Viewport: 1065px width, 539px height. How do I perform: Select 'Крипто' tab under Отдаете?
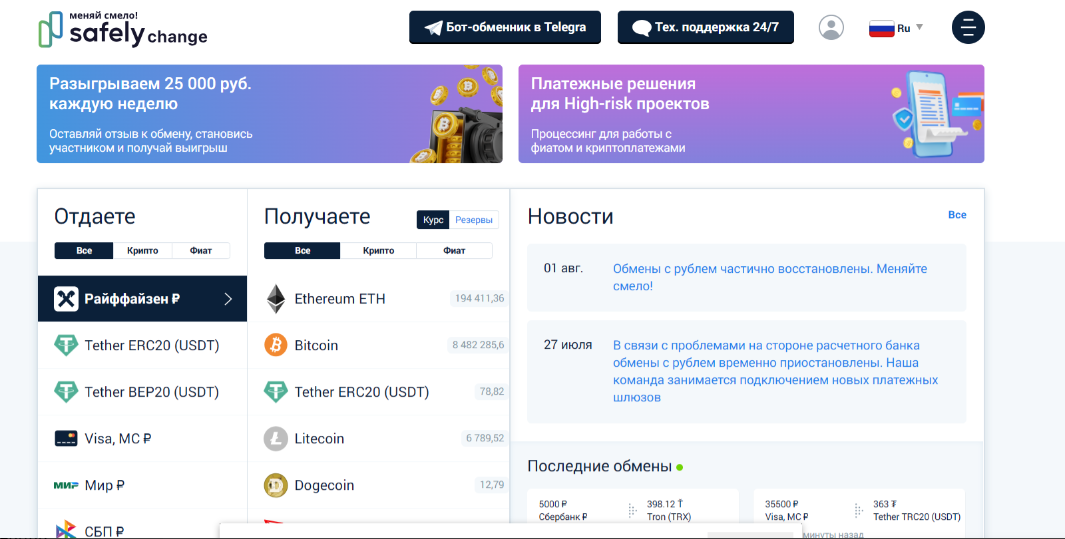[x=143, y=250]
